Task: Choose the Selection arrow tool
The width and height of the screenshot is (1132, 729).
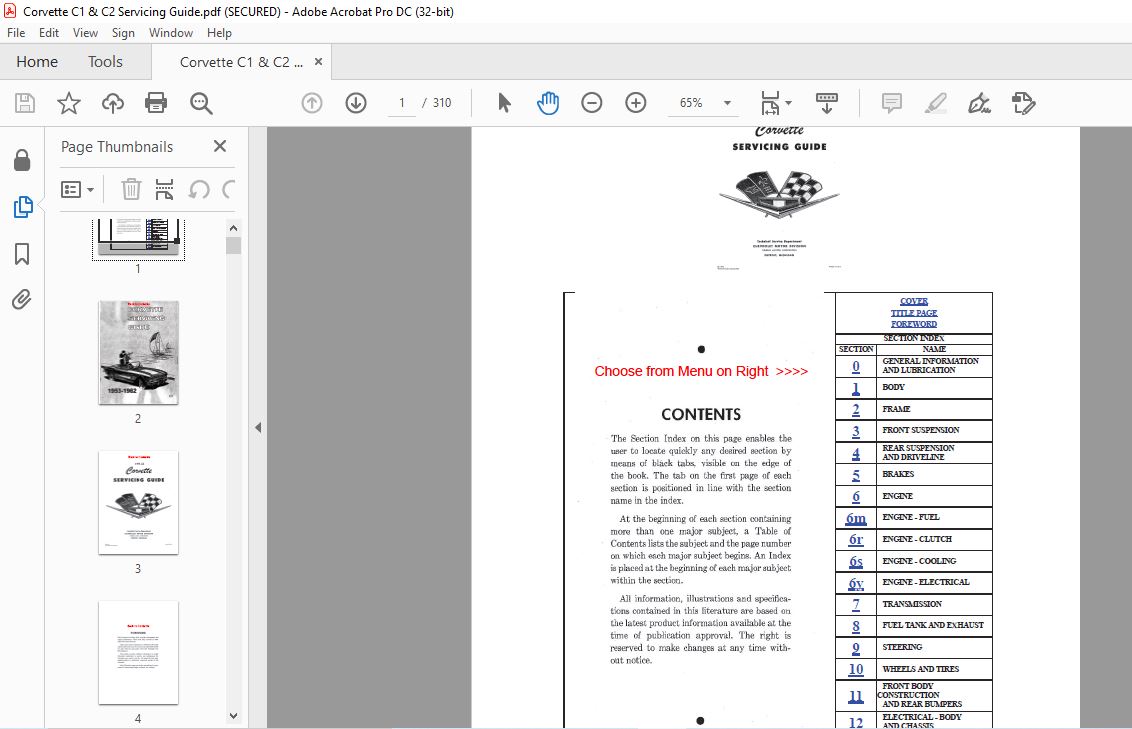Action: coord(504,103)
